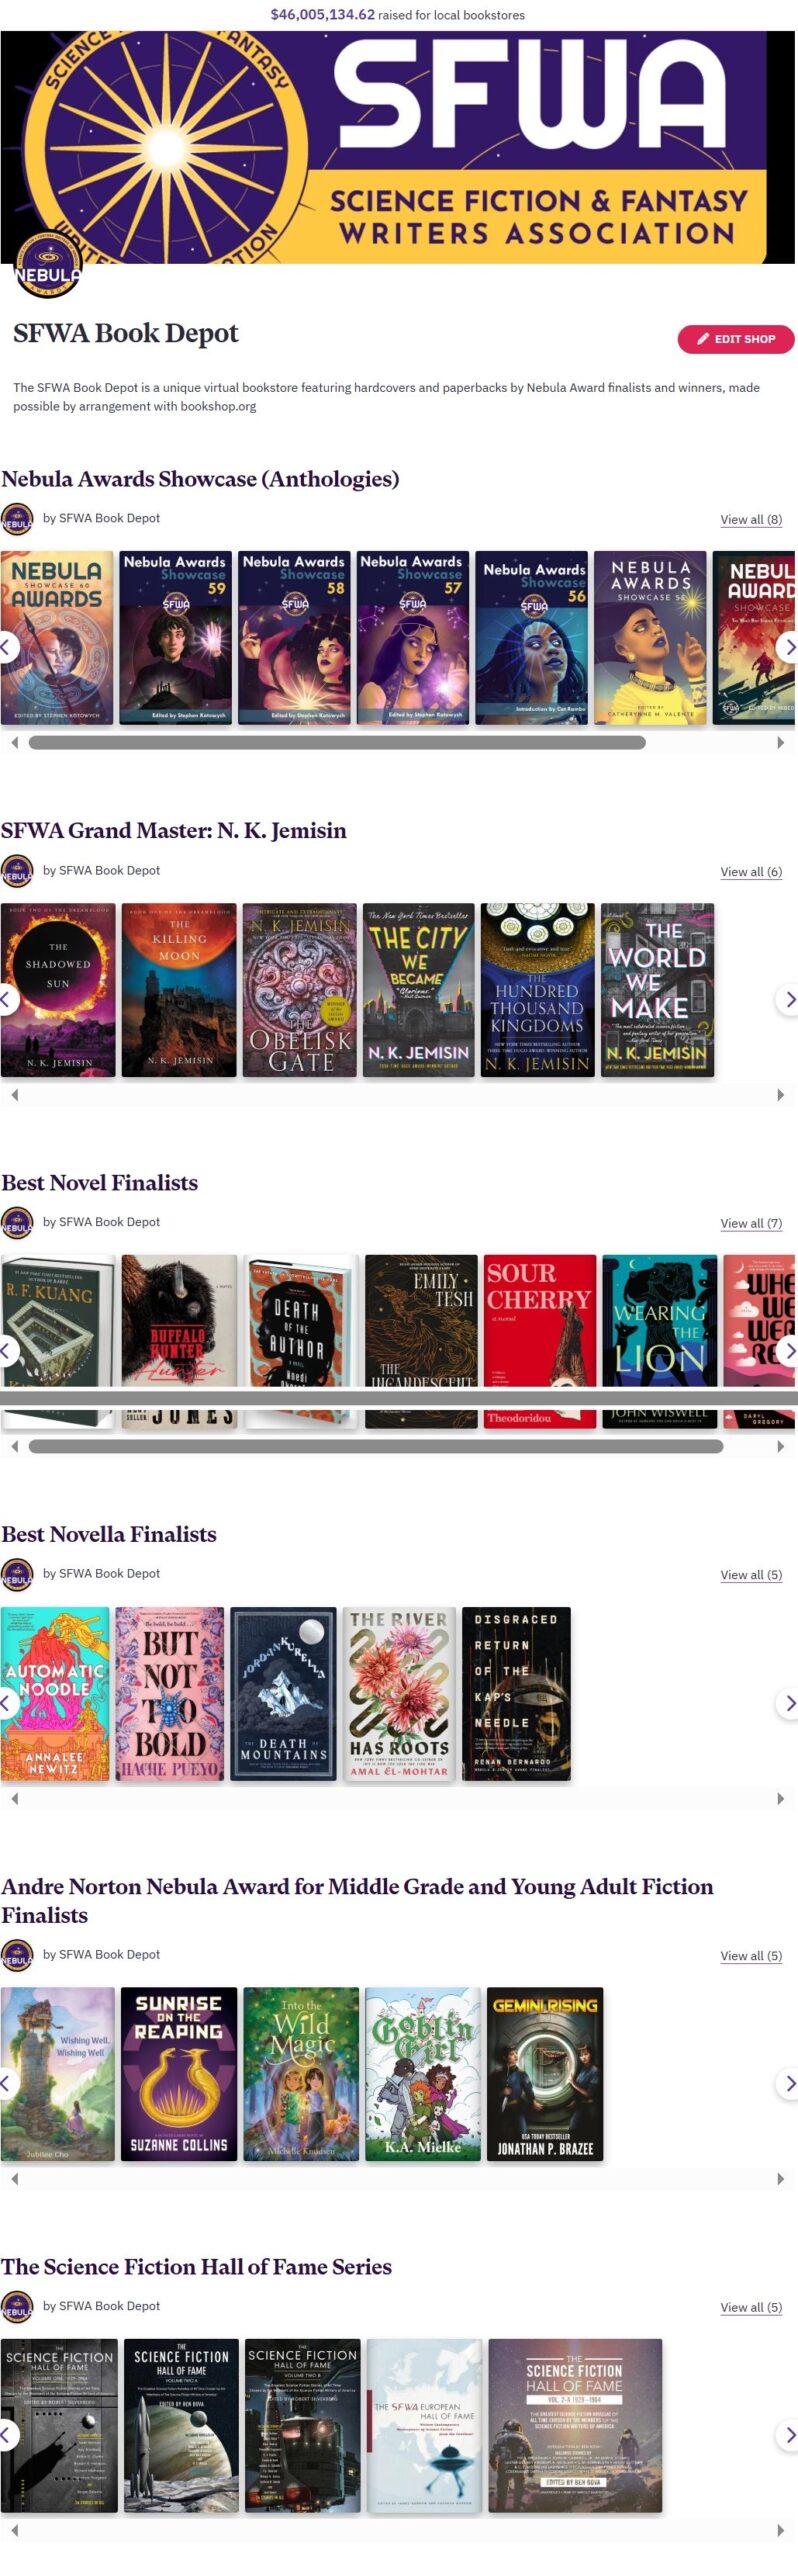Click next arrow in N. K. Jemisin carousel
798x2560 pixels.
pyautogui.click(x=788, y=999)
